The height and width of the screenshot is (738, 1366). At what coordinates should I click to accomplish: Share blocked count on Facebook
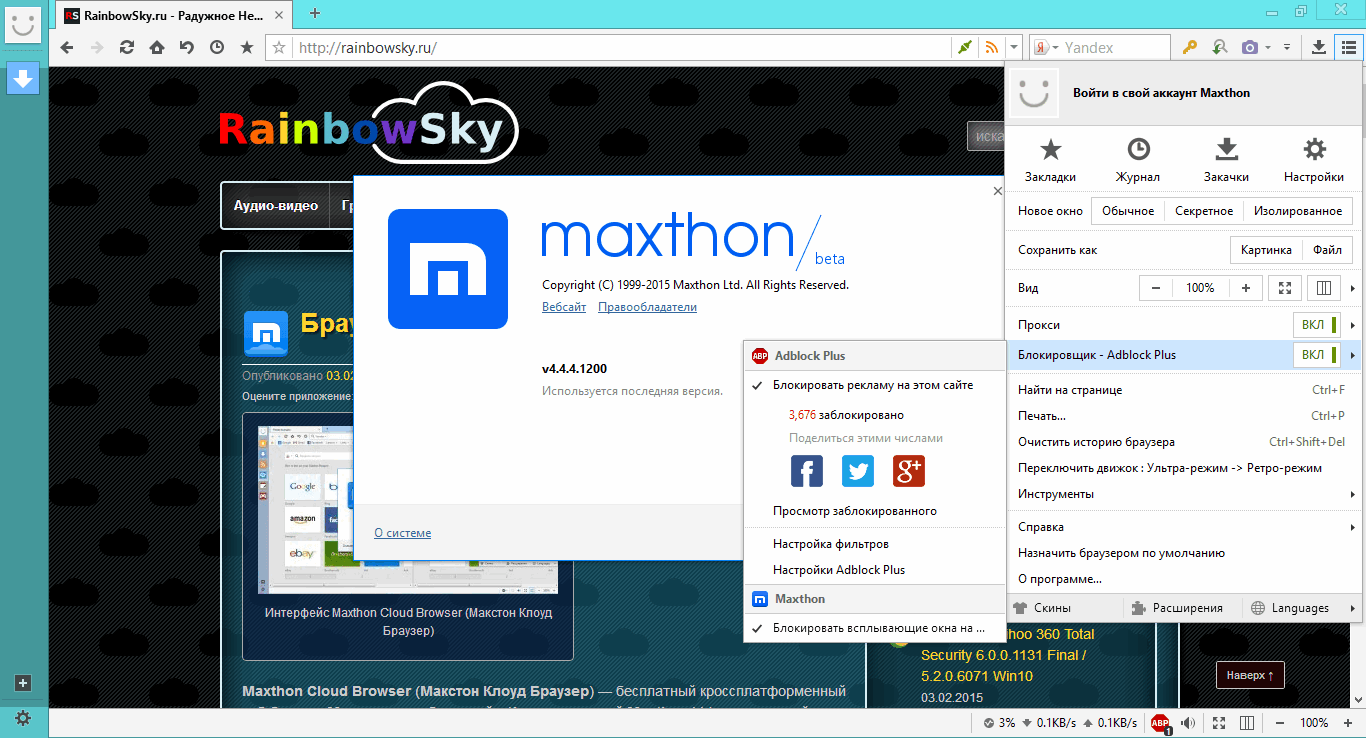point(807,471)
